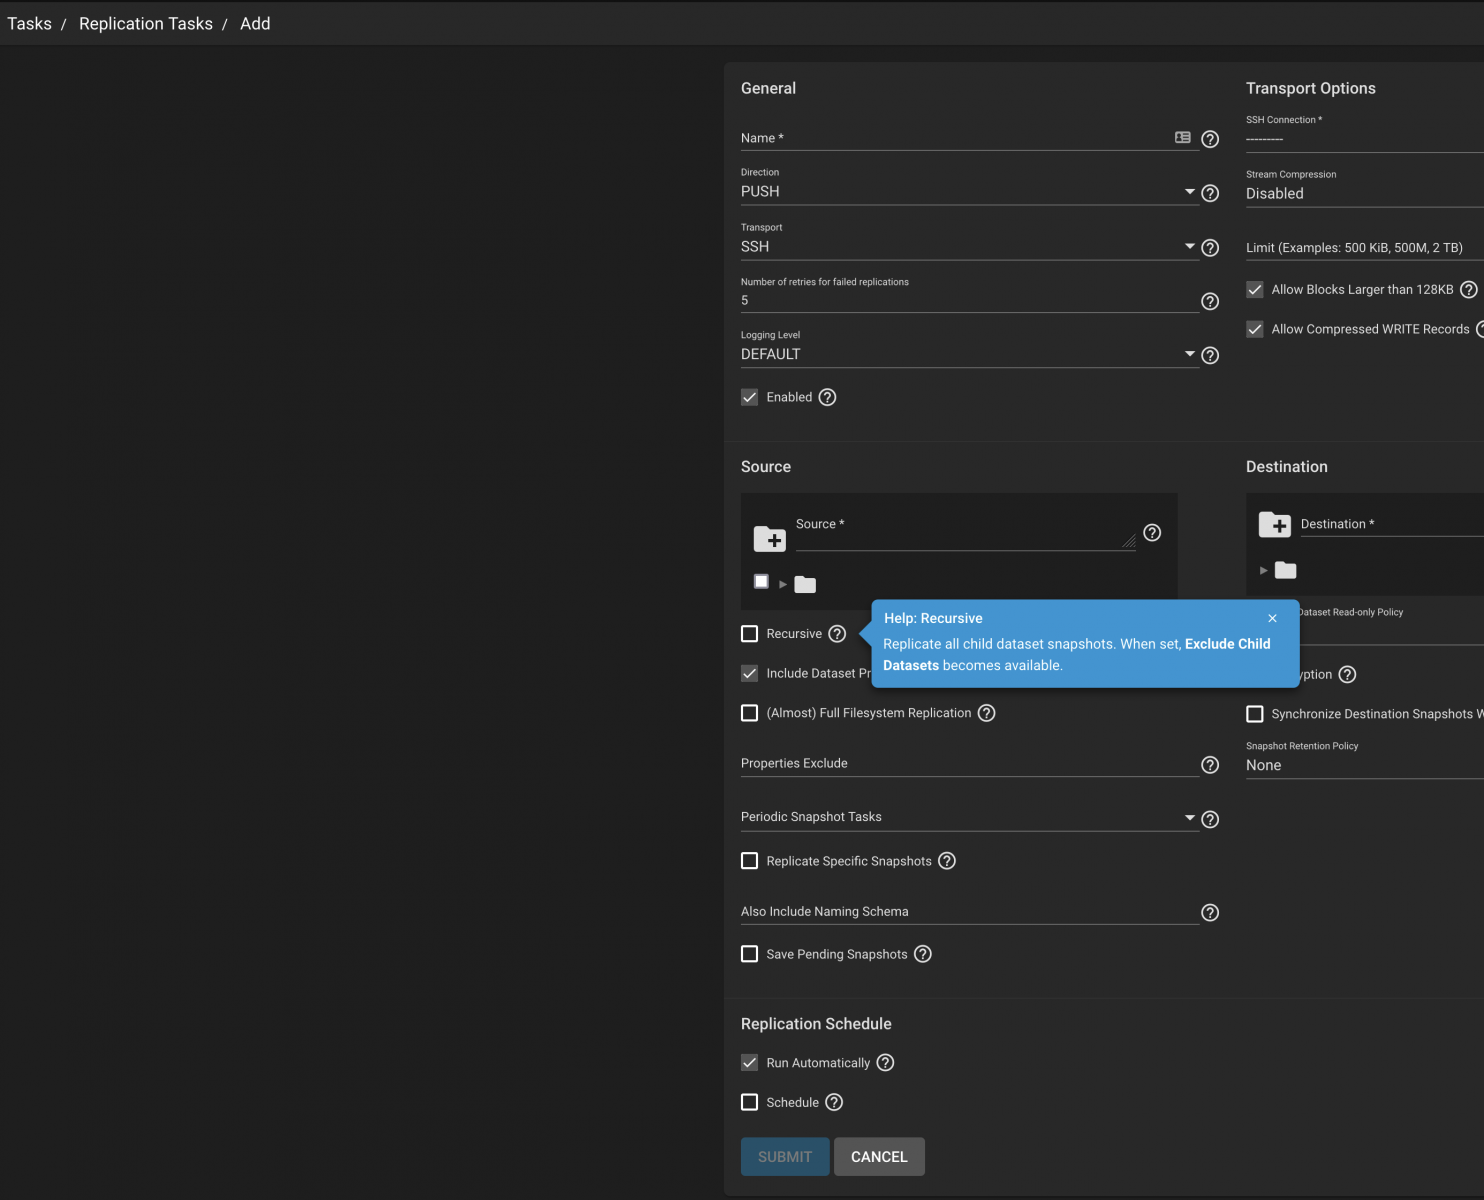
Task: Click the Destination path field
Action: (1392, 524)
